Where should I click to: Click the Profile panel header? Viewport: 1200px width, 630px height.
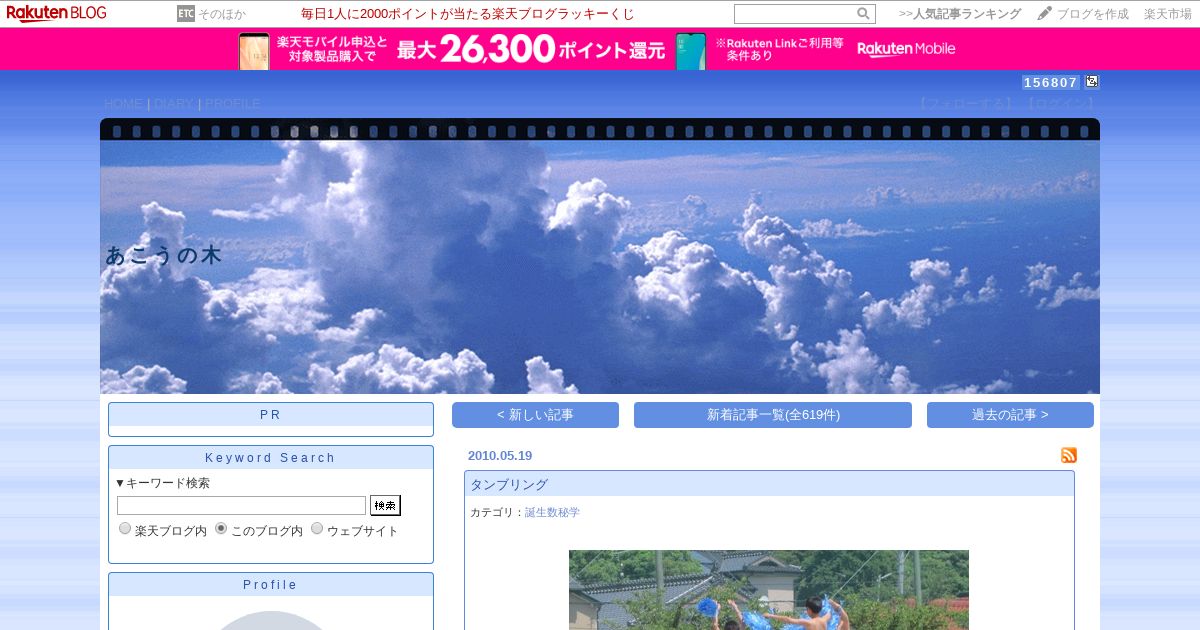[x=271, y=585]
